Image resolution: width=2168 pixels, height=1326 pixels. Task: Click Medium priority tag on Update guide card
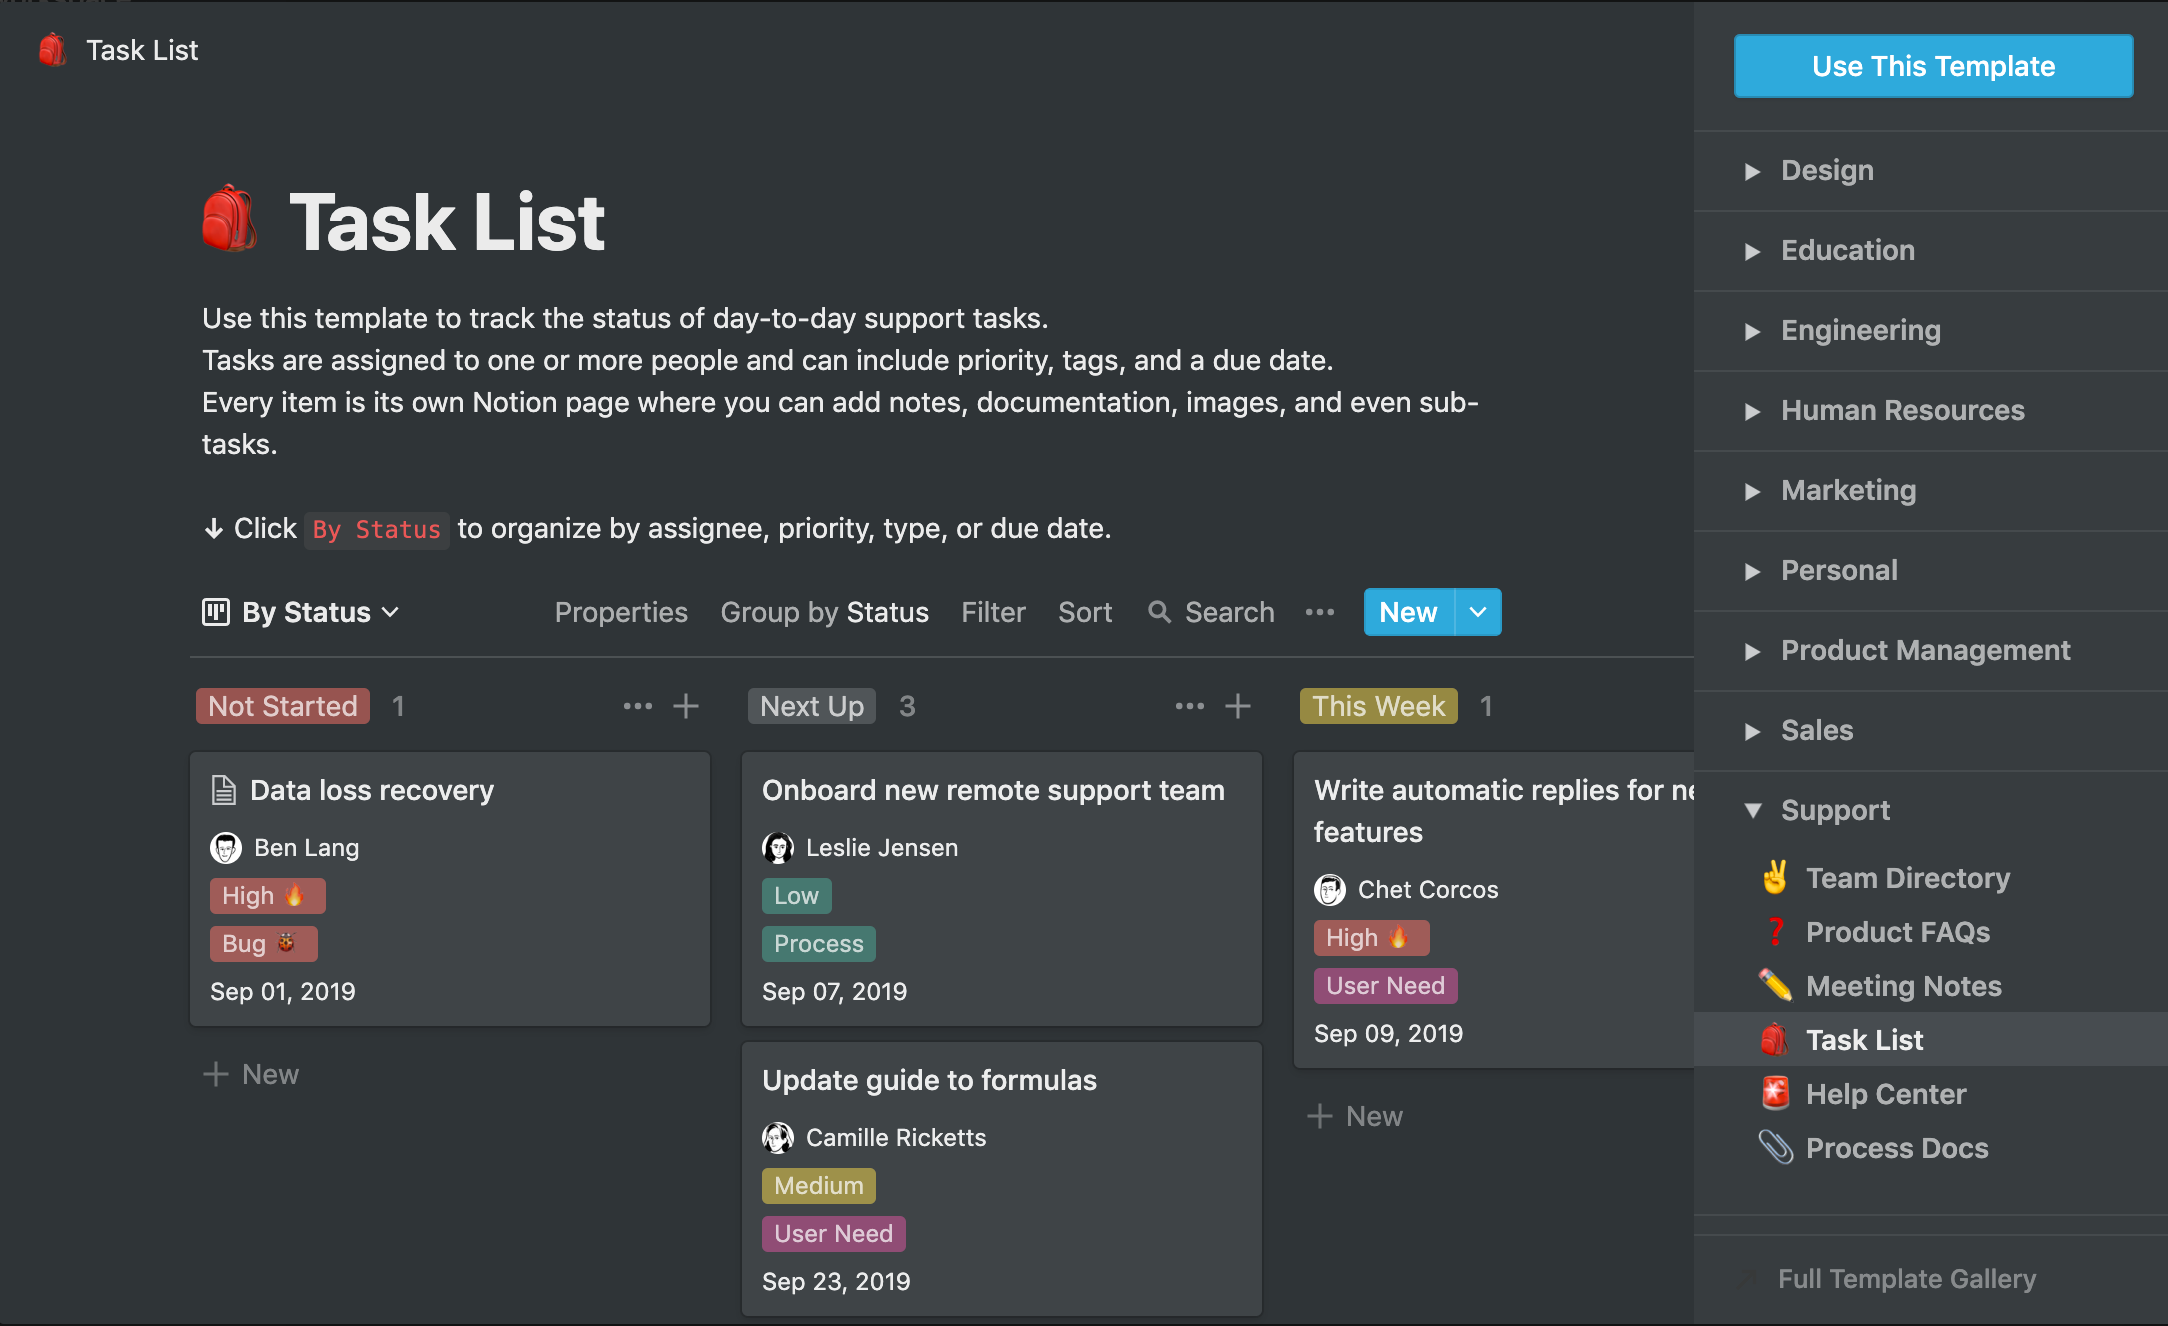point(818,1186)
